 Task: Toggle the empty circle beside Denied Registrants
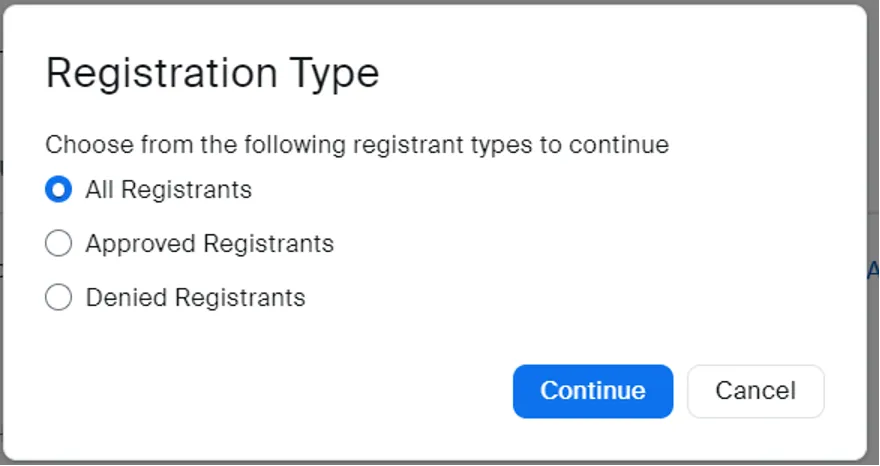59,297
